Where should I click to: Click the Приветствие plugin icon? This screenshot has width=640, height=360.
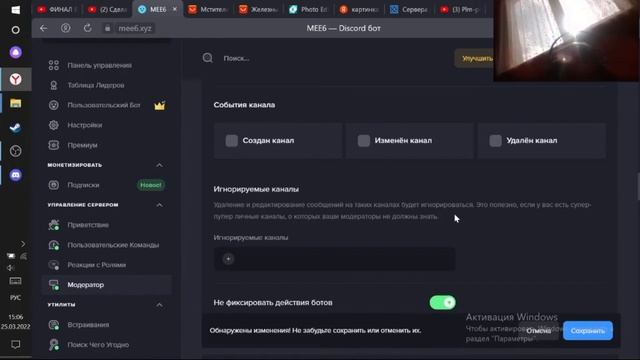pyautogui.click(x=53, y=225)
